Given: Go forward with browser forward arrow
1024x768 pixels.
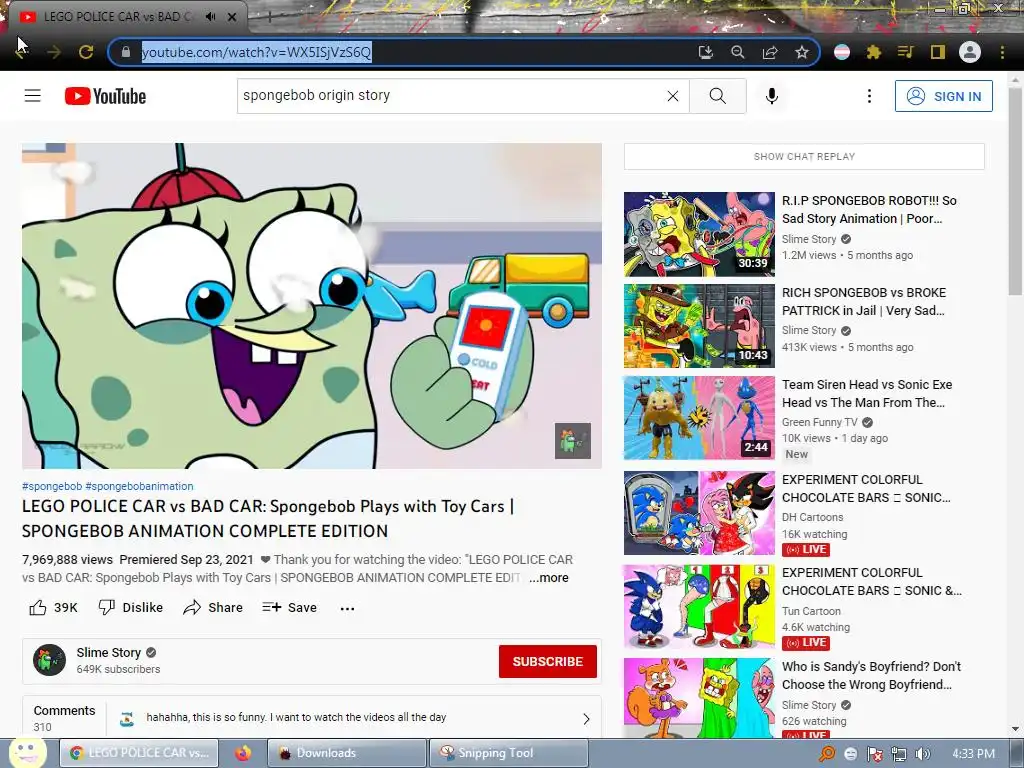Looking at the screenshot, I should click(x=54, y=52).
